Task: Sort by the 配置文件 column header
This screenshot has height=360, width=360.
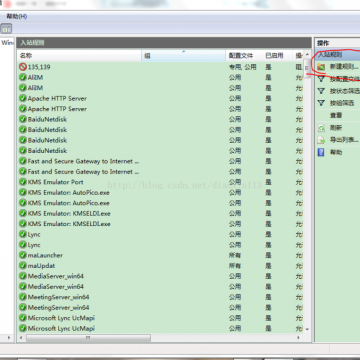Action: coord(244,56)
